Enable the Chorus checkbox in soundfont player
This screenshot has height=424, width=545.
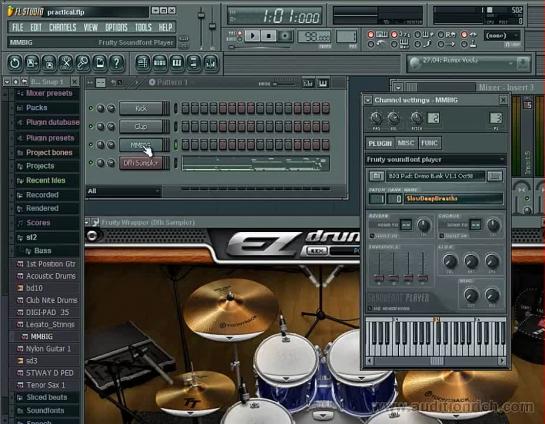pyautogui.click(x=441, y=236)
